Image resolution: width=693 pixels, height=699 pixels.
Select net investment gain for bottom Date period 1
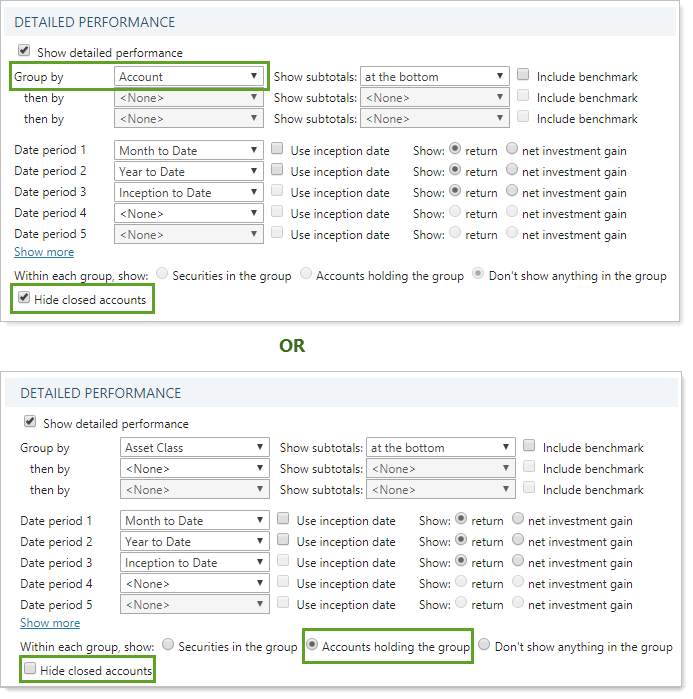coord(518,520)
